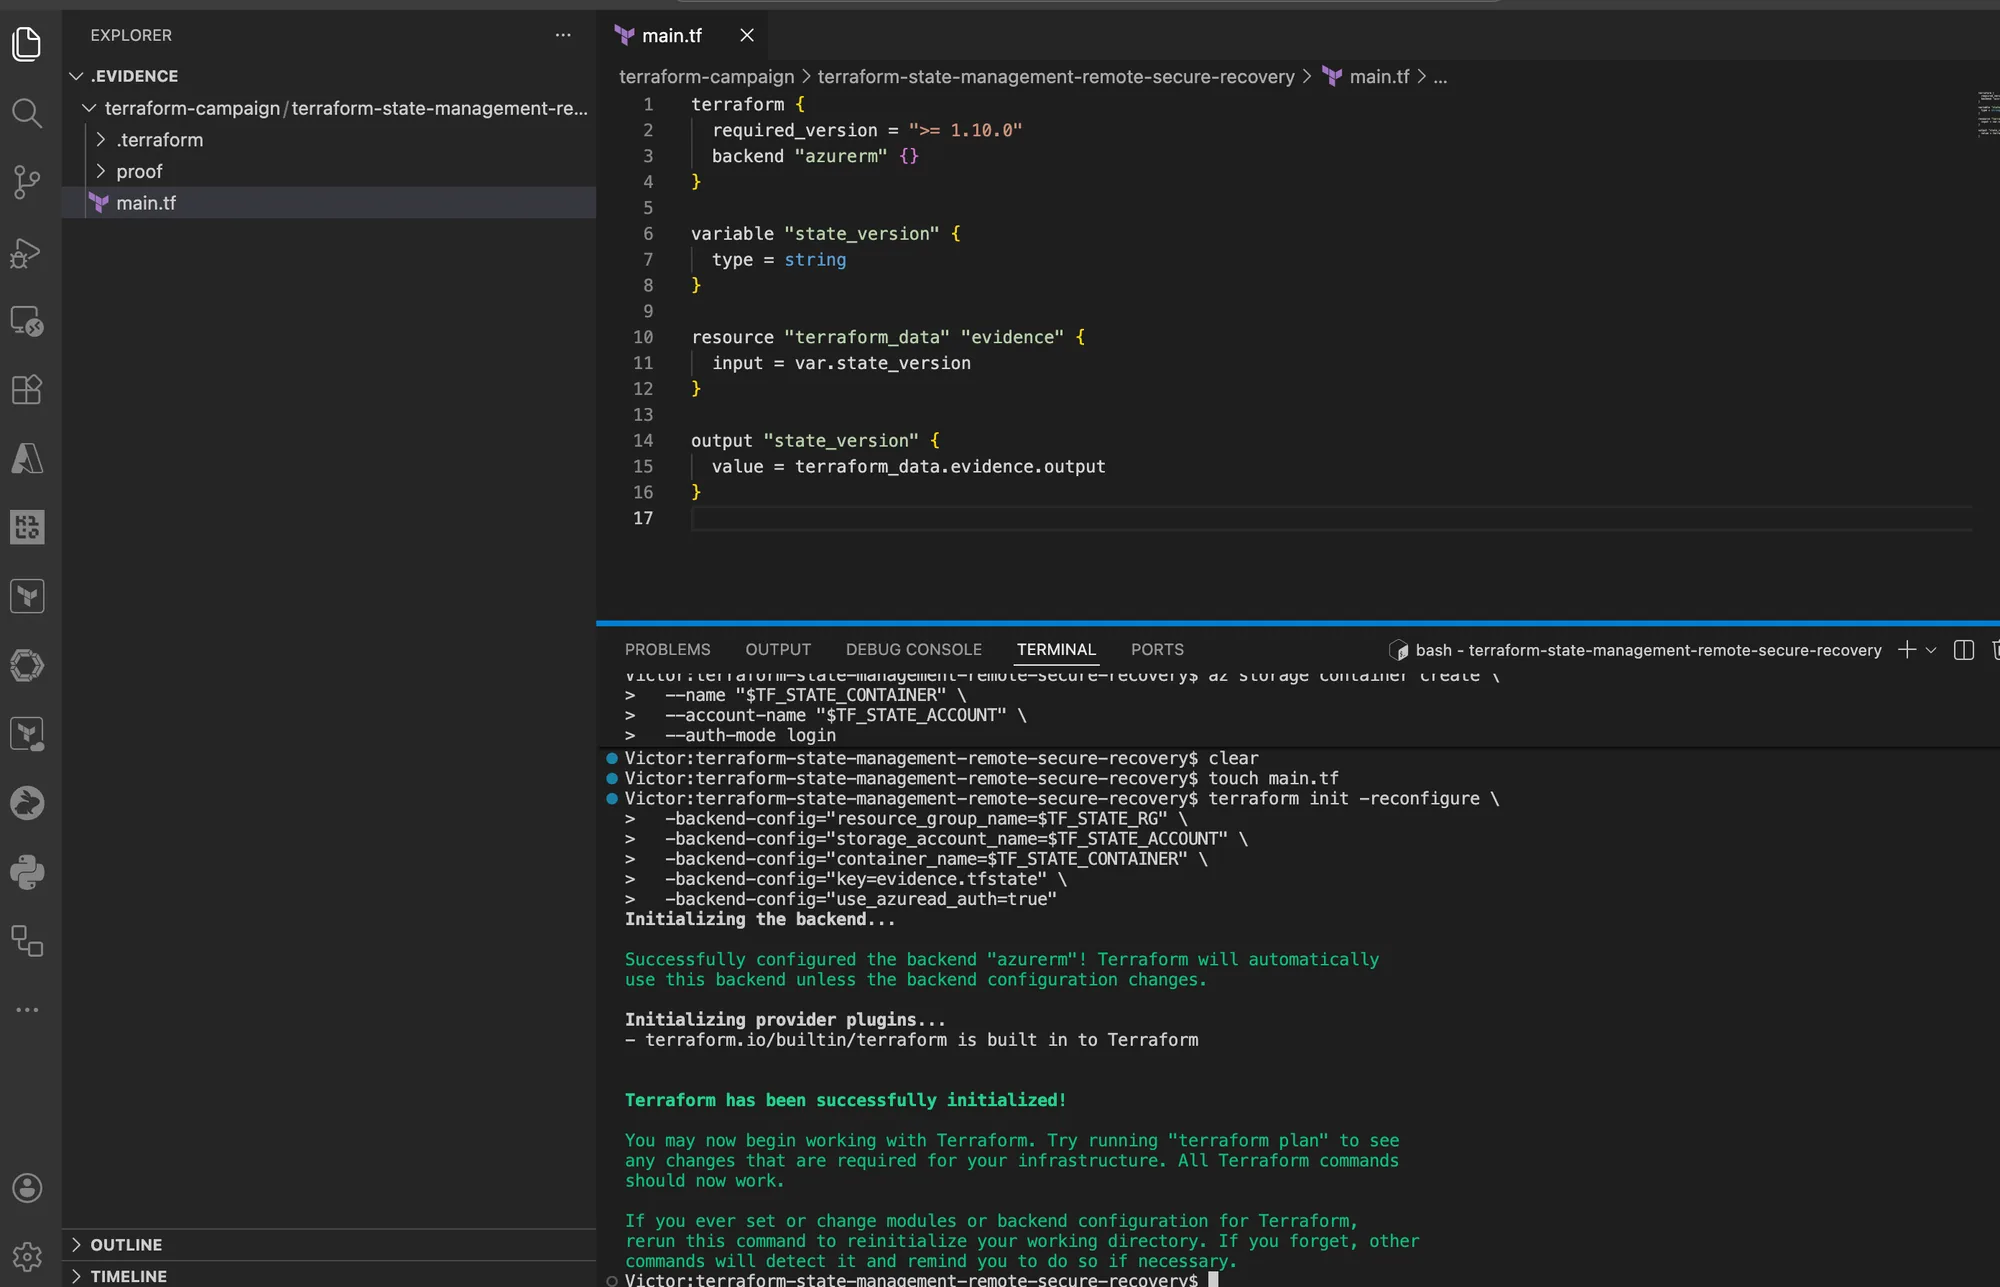Open the Extensions view icon
Screen dimensions: 2000x1287
click(27, 389)
